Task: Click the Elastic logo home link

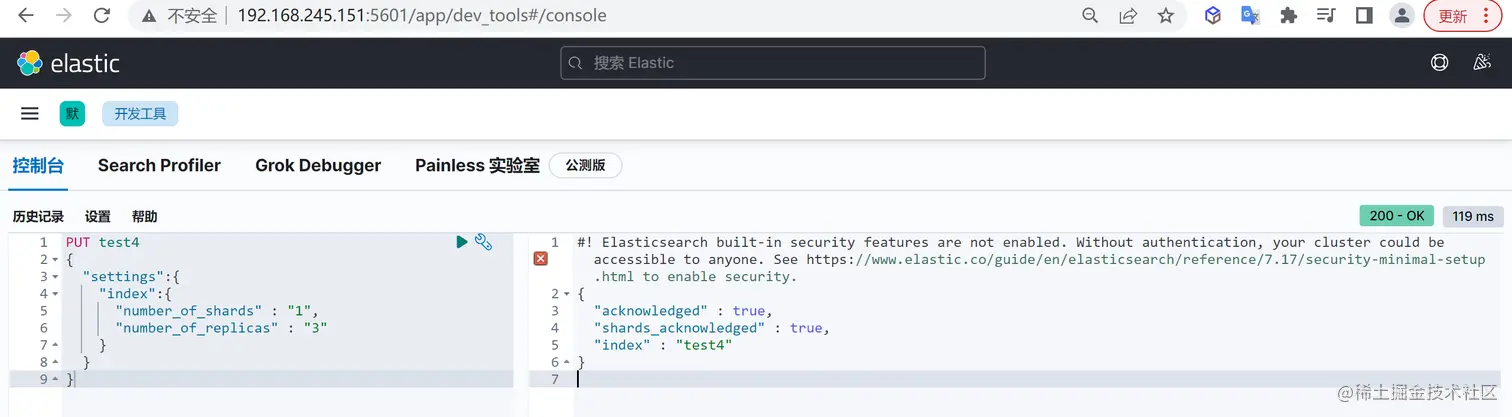Action: pos(68,63)
